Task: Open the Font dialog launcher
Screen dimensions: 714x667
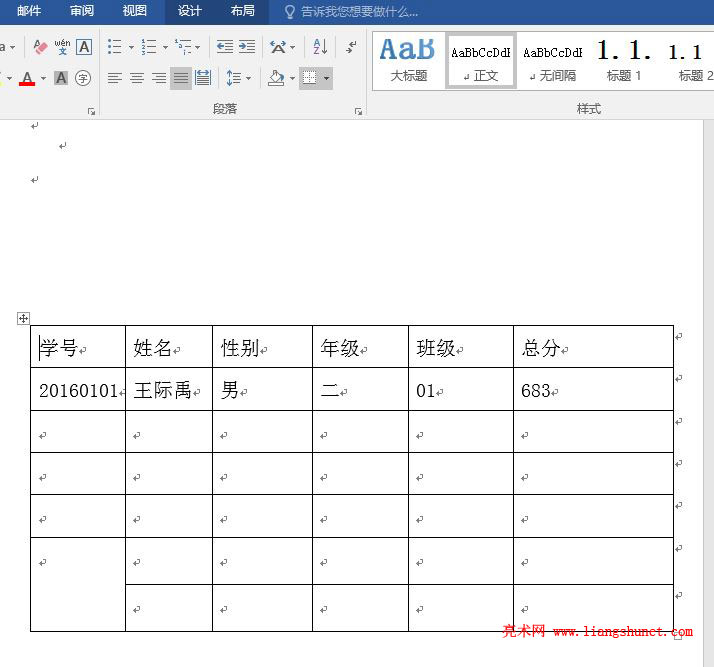Action: coord(92,112)
